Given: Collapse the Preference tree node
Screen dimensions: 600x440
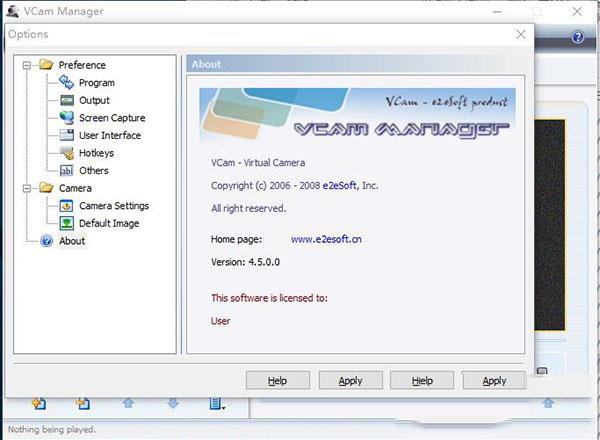Looking at the screenshot, I should tap(26, 65).
